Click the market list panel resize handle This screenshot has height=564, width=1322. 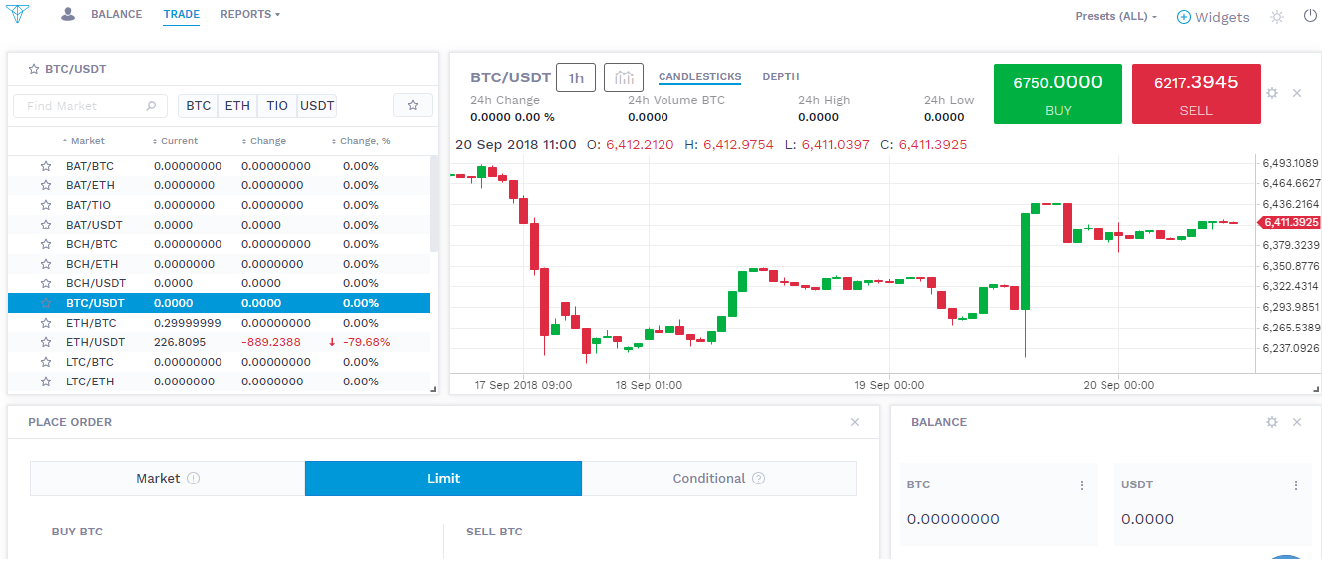[433, 389]
